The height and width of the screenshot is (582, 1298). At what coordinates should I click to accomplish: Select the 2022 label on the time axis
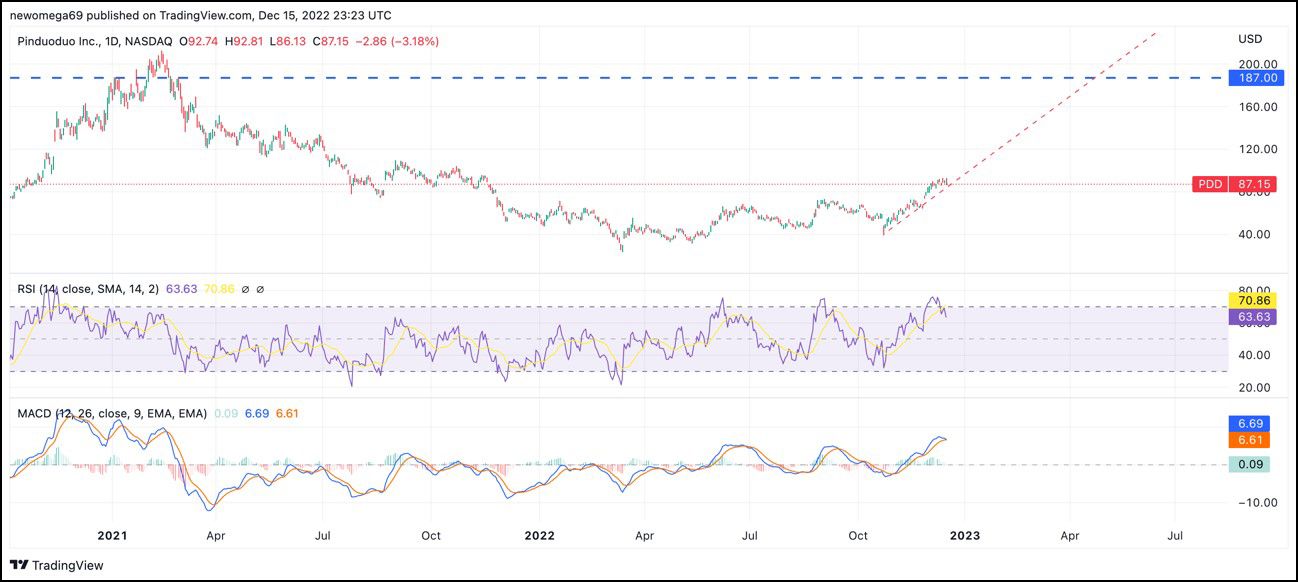pyautogui.click(x=540, y=536)
